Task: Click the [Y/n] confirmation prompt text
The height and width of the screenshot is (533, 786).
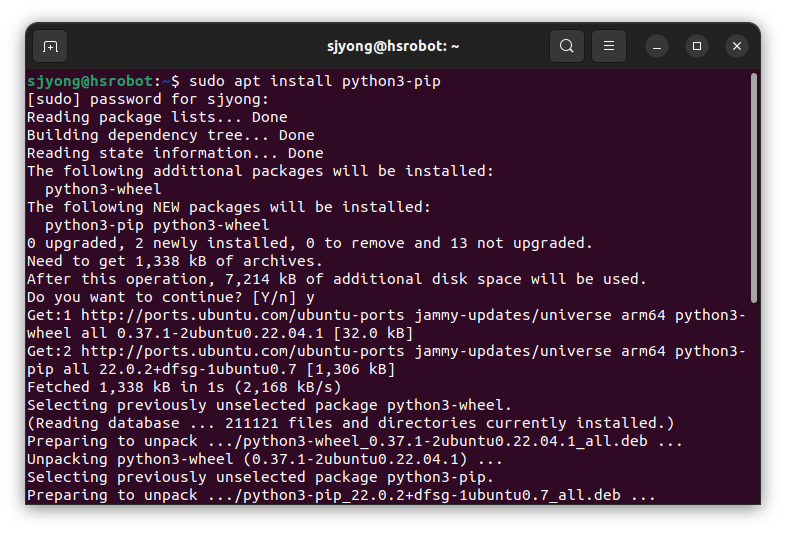Action: [x=274, y=297]
